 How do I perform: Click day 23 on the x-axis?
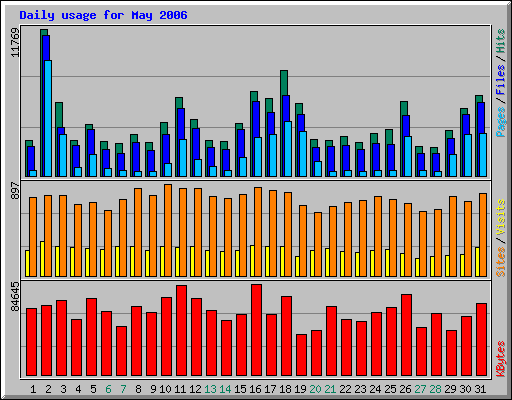[x=360, y=389]
